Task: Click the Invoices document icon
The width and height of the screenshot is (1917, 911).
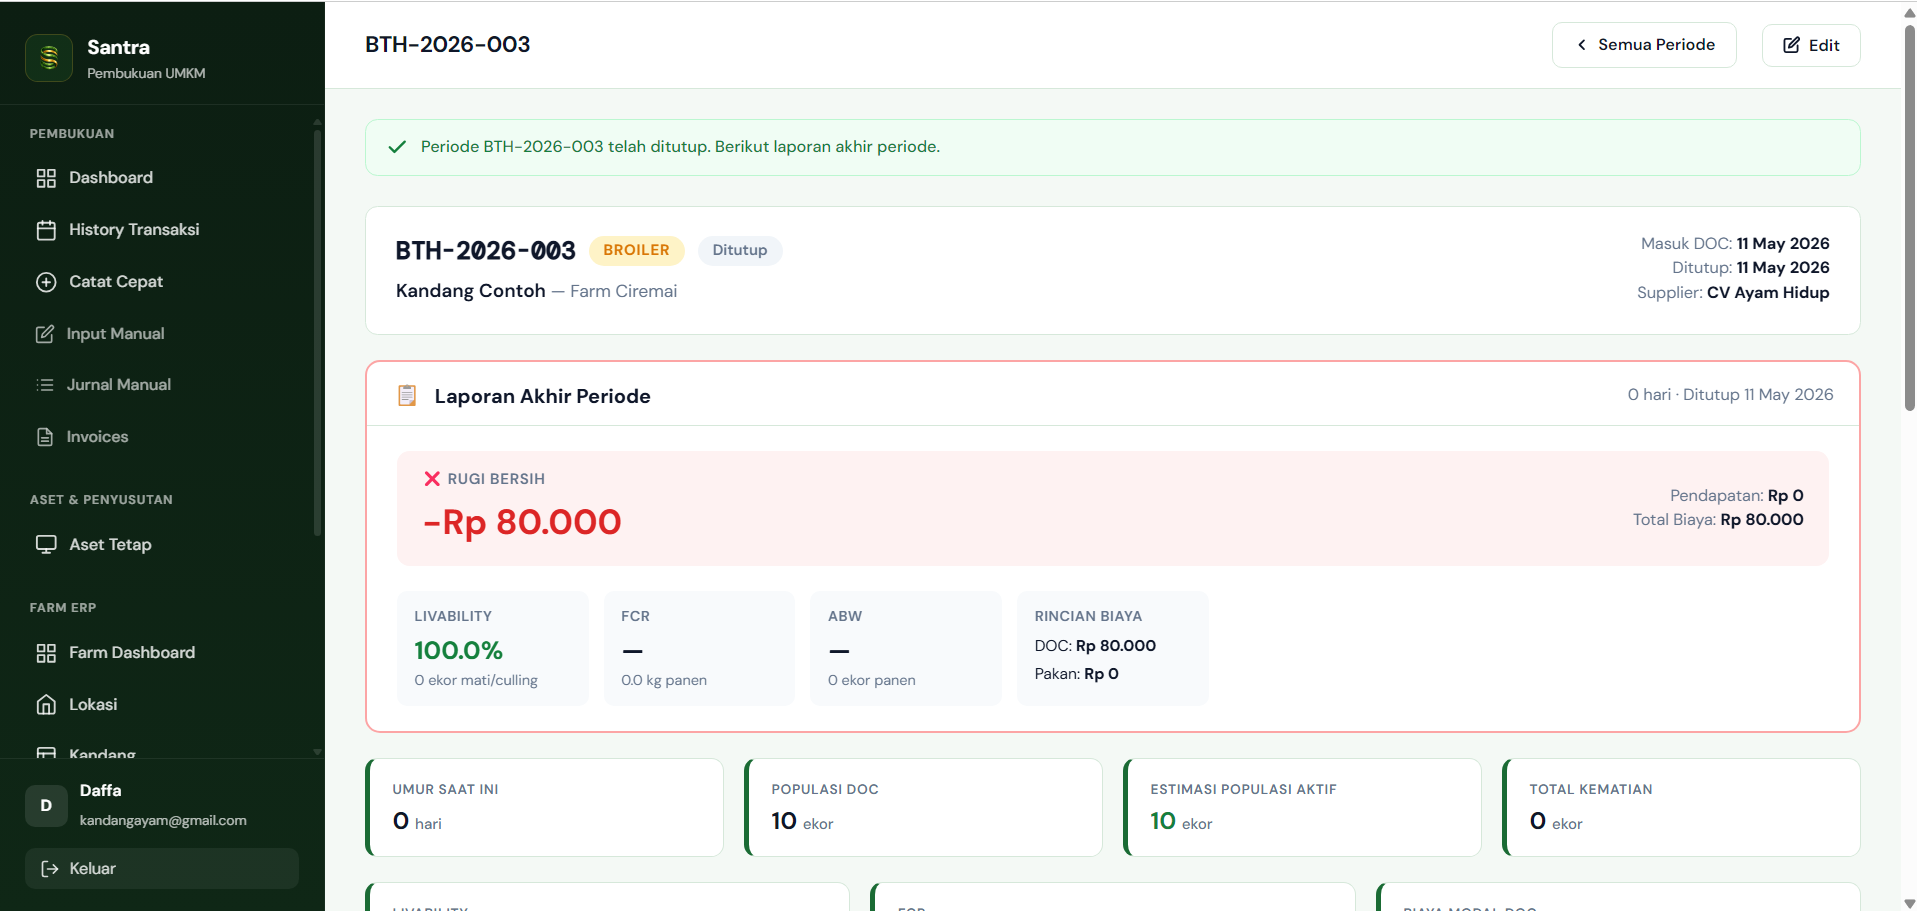Action: click(x=45, y=437)
